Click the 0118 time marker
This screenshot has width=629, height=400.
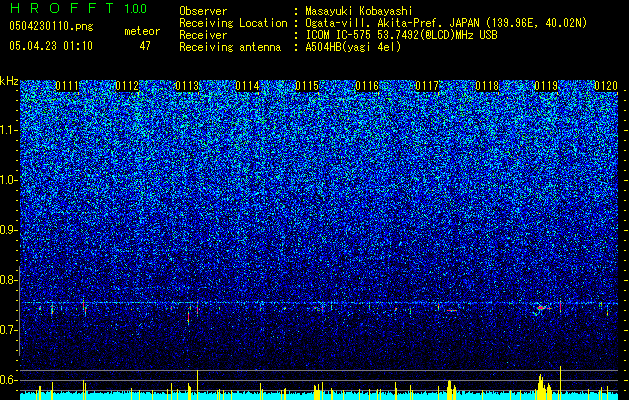[487, 86]
